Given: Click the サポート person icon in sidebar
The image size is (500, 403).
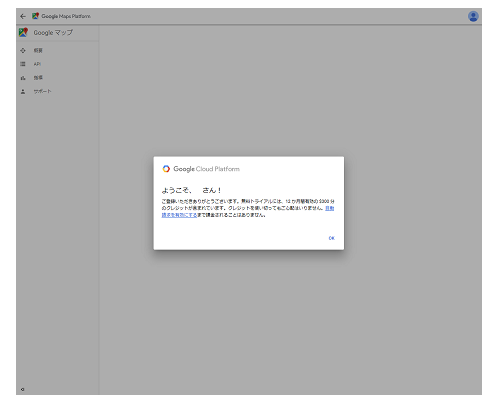Looking at the screenshot, I should [x=23, y=91].
